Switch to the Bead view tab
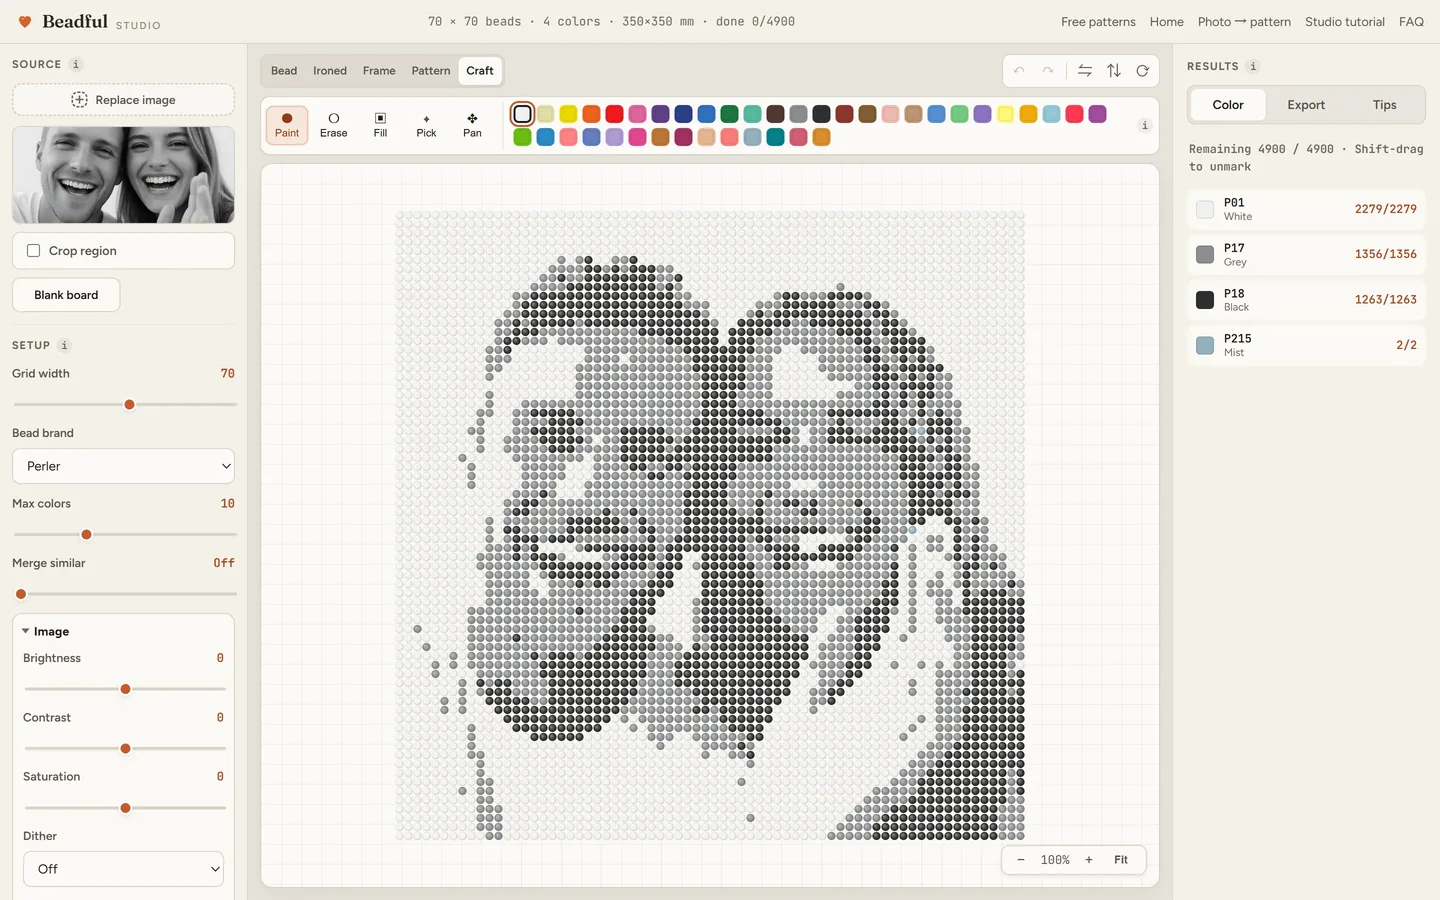Viewport: 1440px width, 900px height. pyautogui.click(x=284, y=71)
